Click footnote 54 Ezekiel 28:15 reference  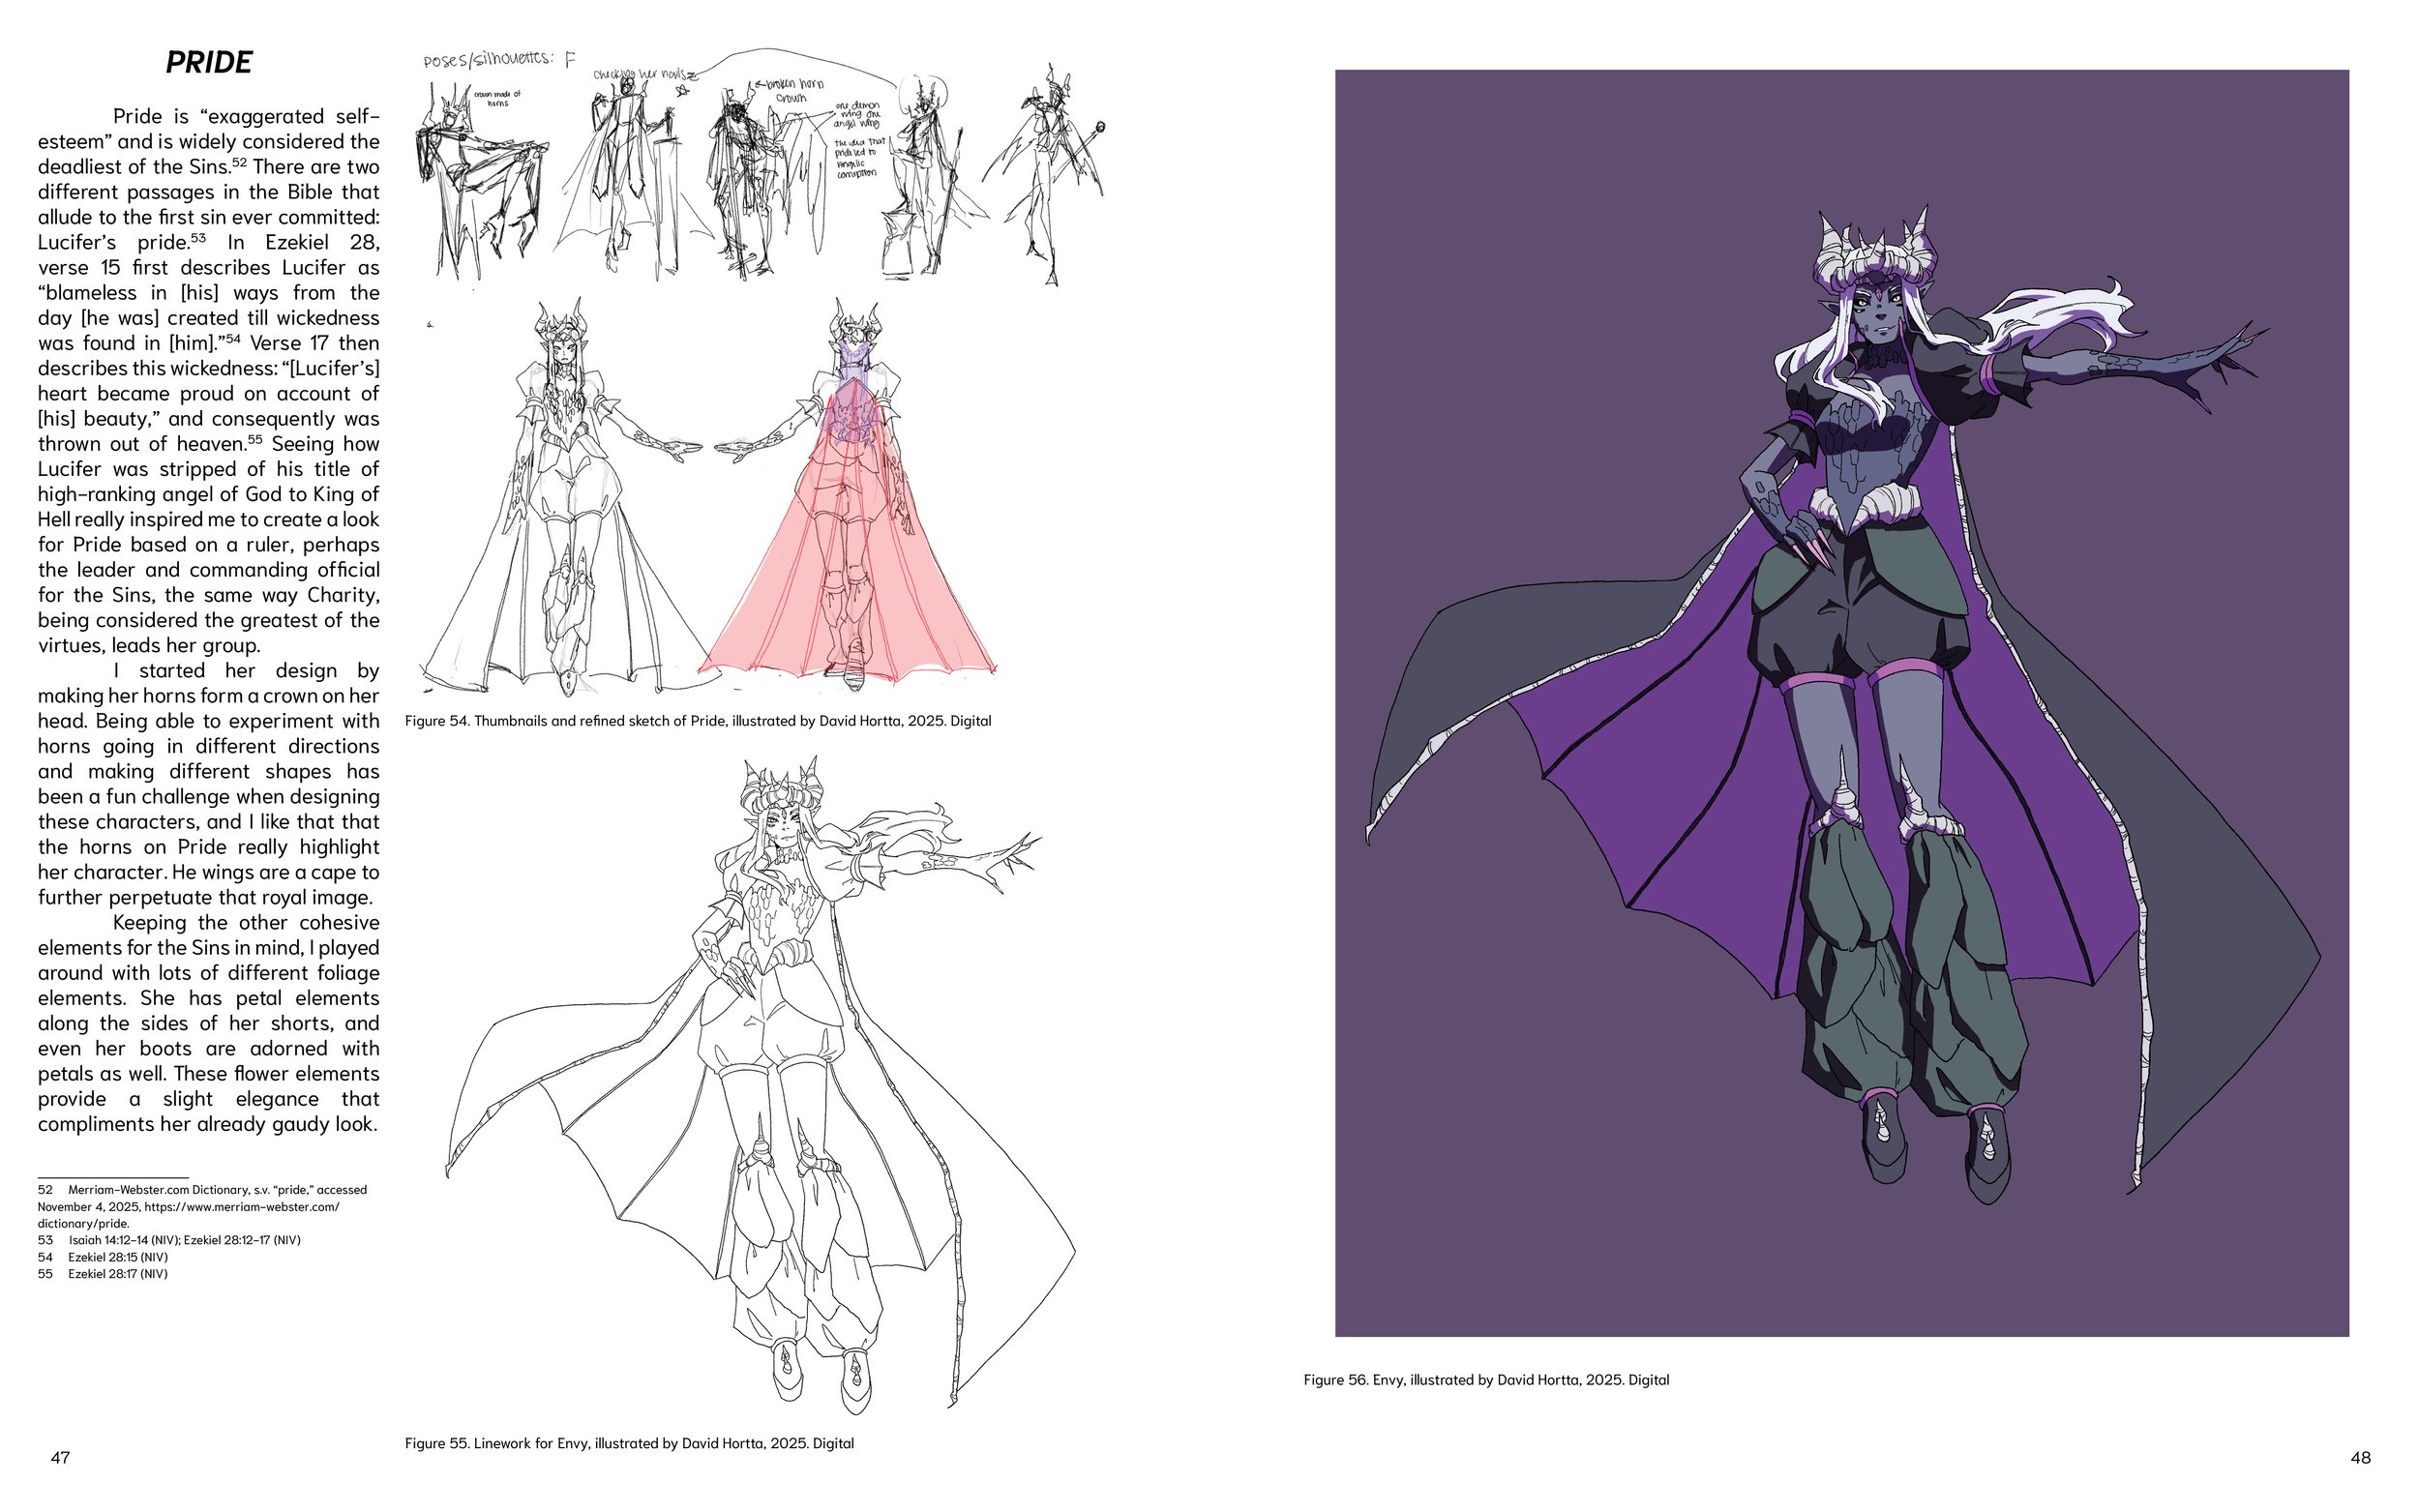point(117,1257)
